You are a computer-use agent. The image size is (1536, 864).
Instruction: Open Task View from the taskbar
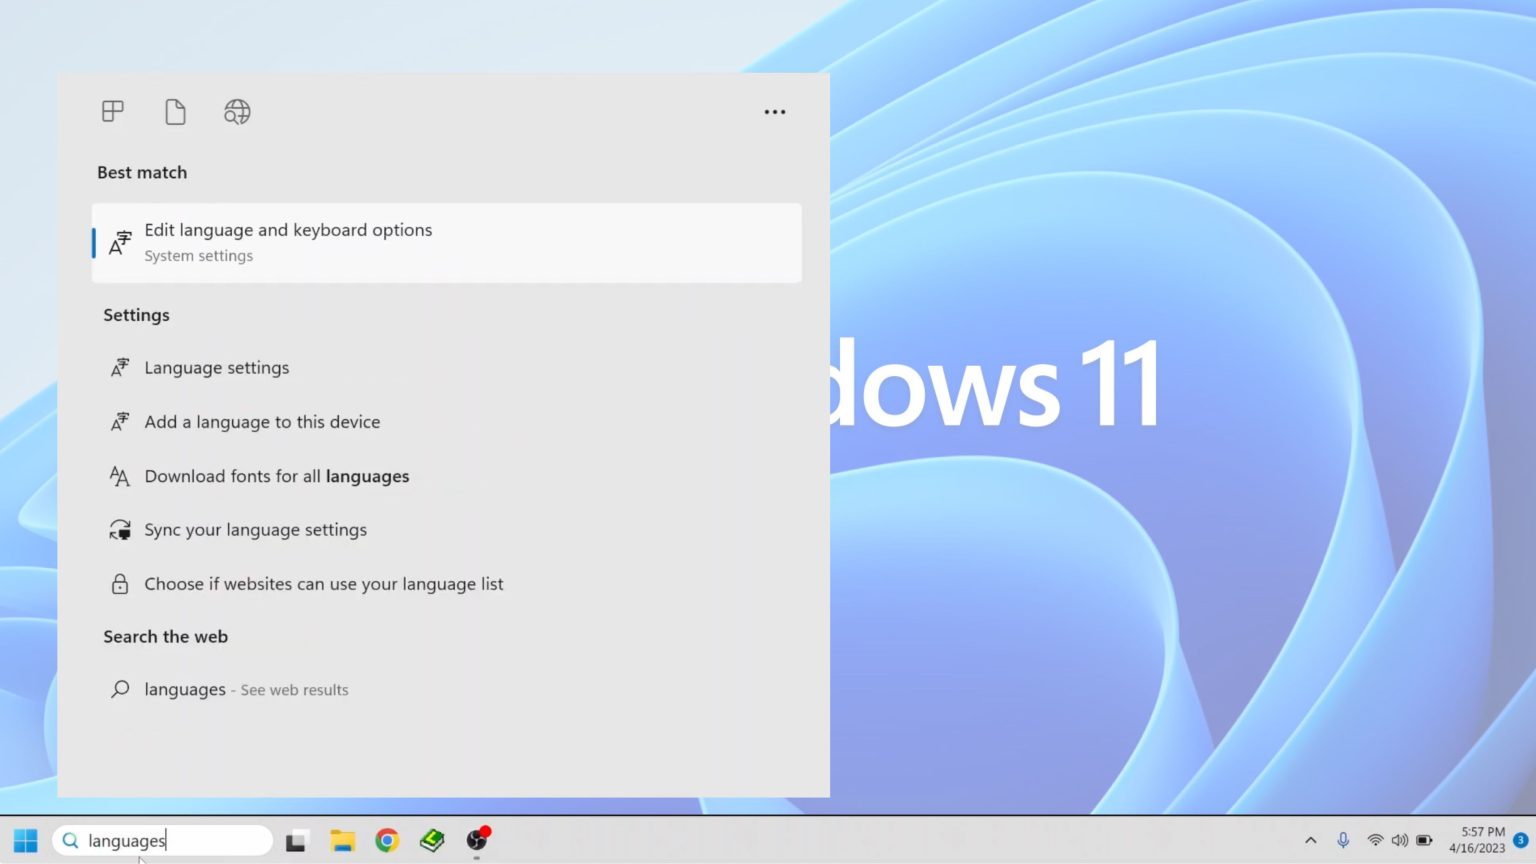coord(296,840)
